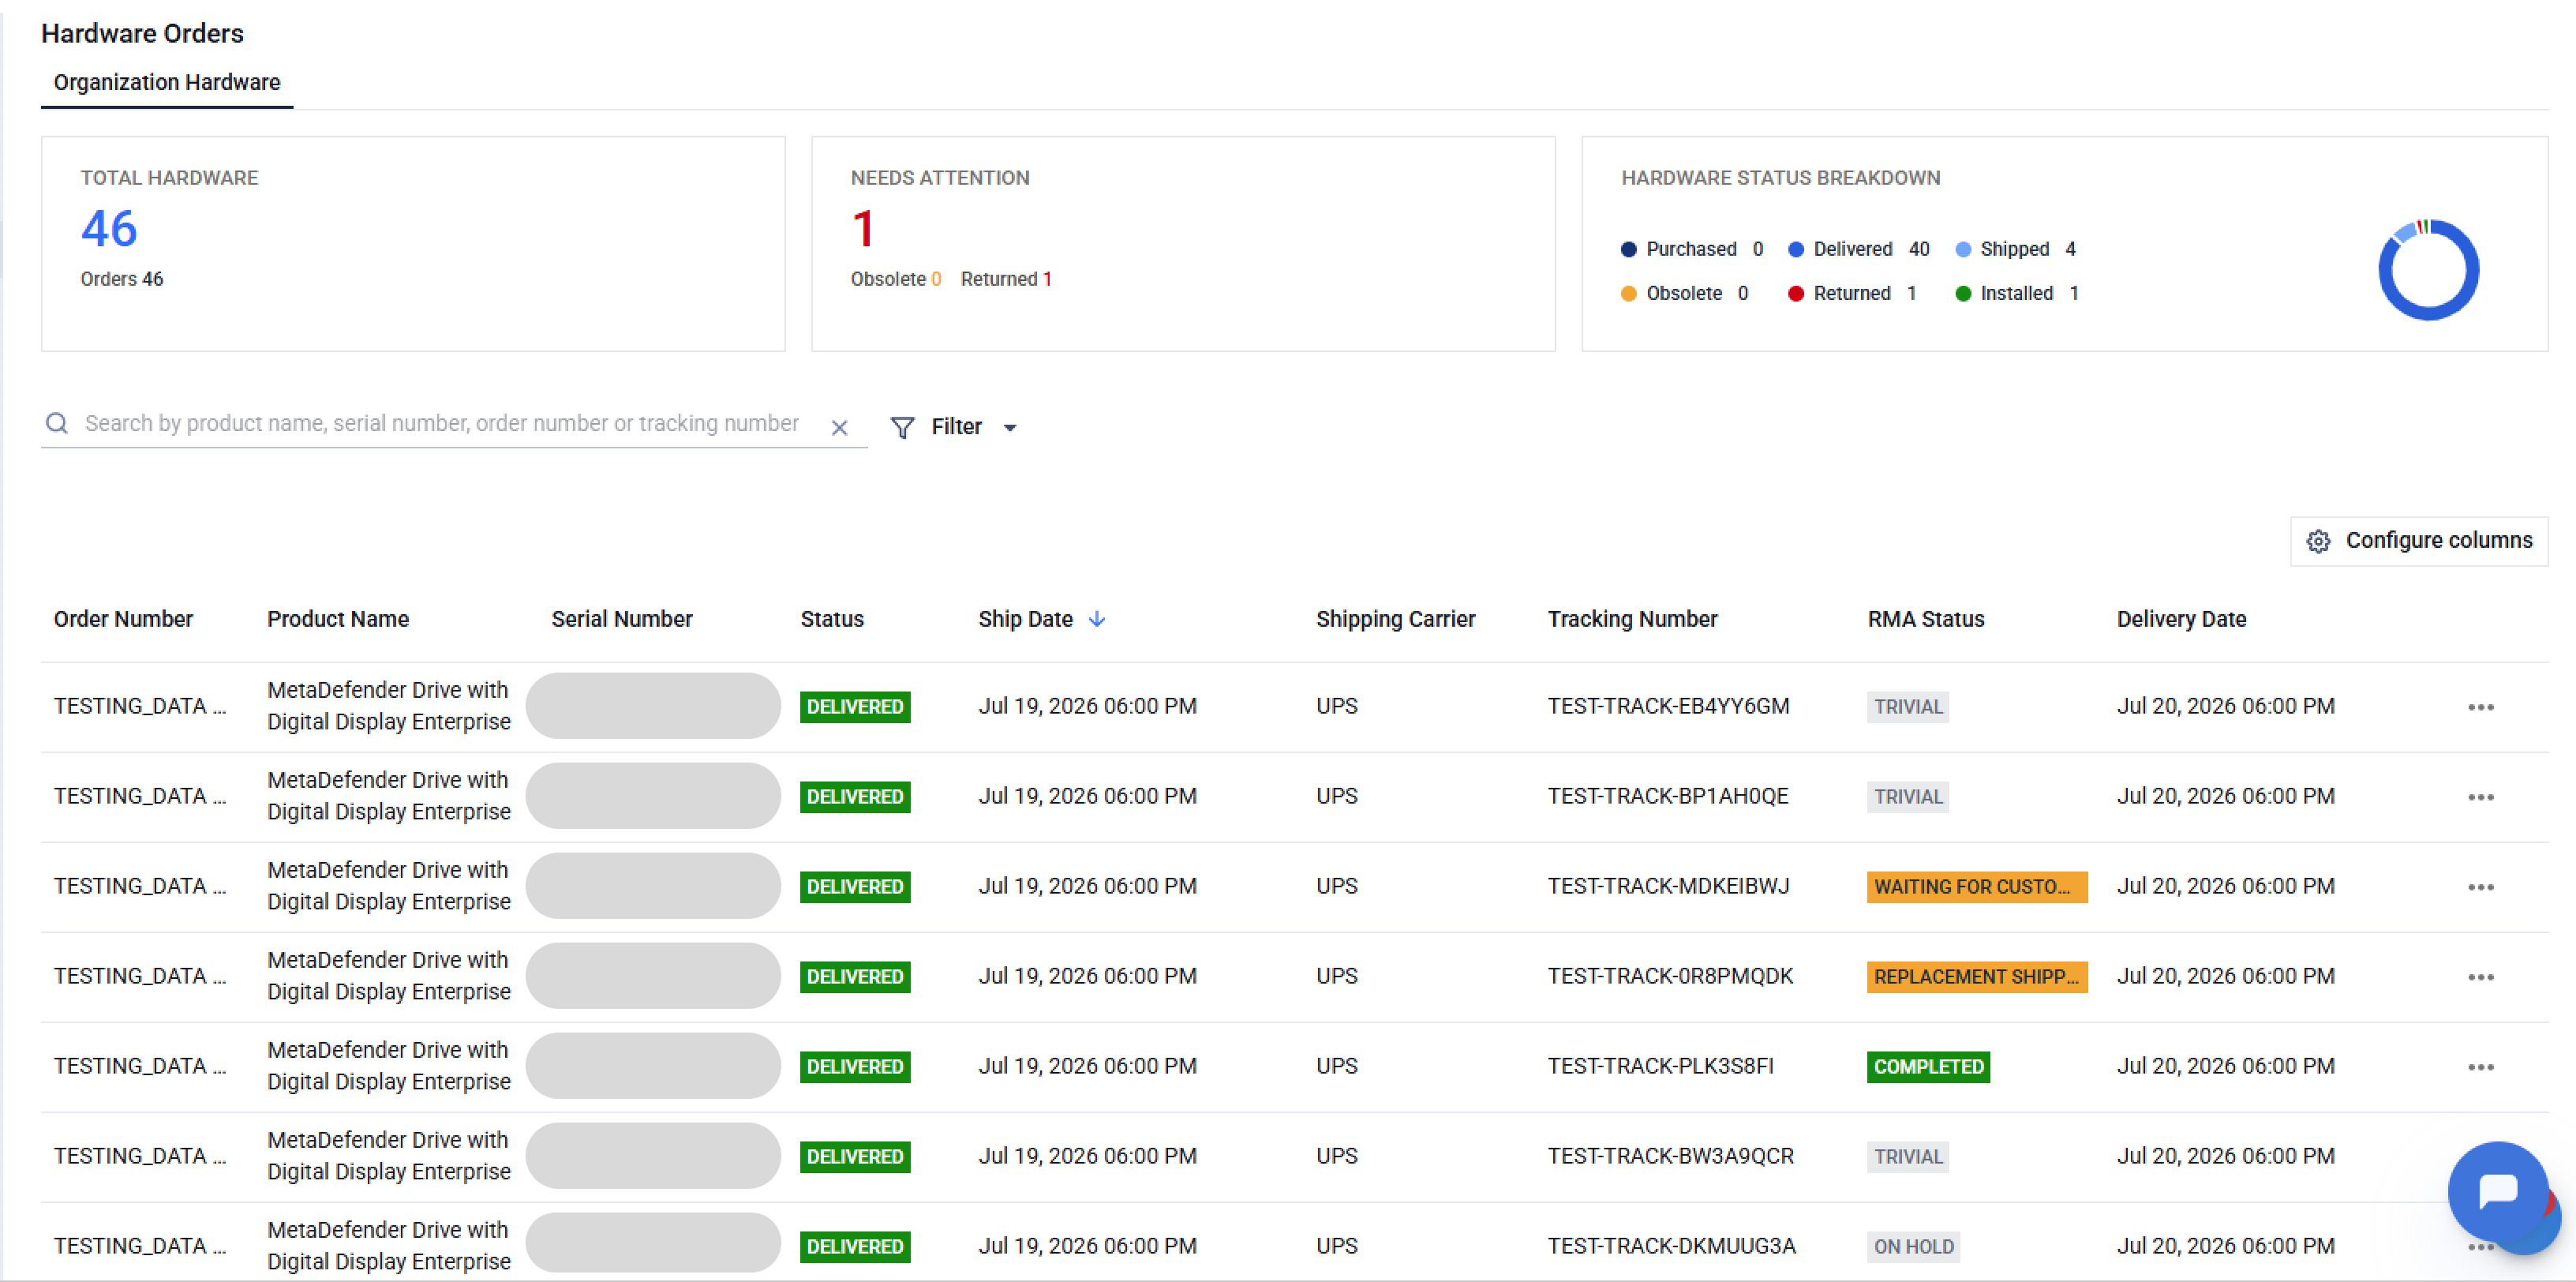Toggle Ship Date sort arrow
2576x1282 pixels.
[x=1096, y=620]
